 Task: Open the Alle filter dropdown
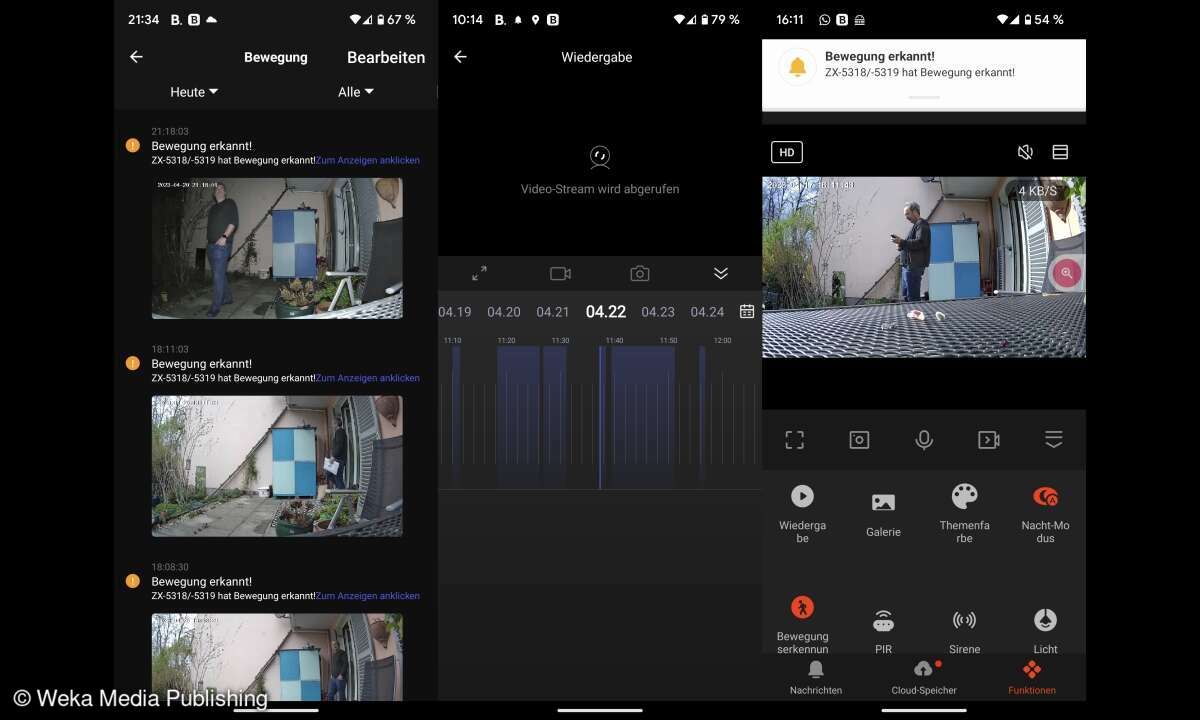coord(356,92)
